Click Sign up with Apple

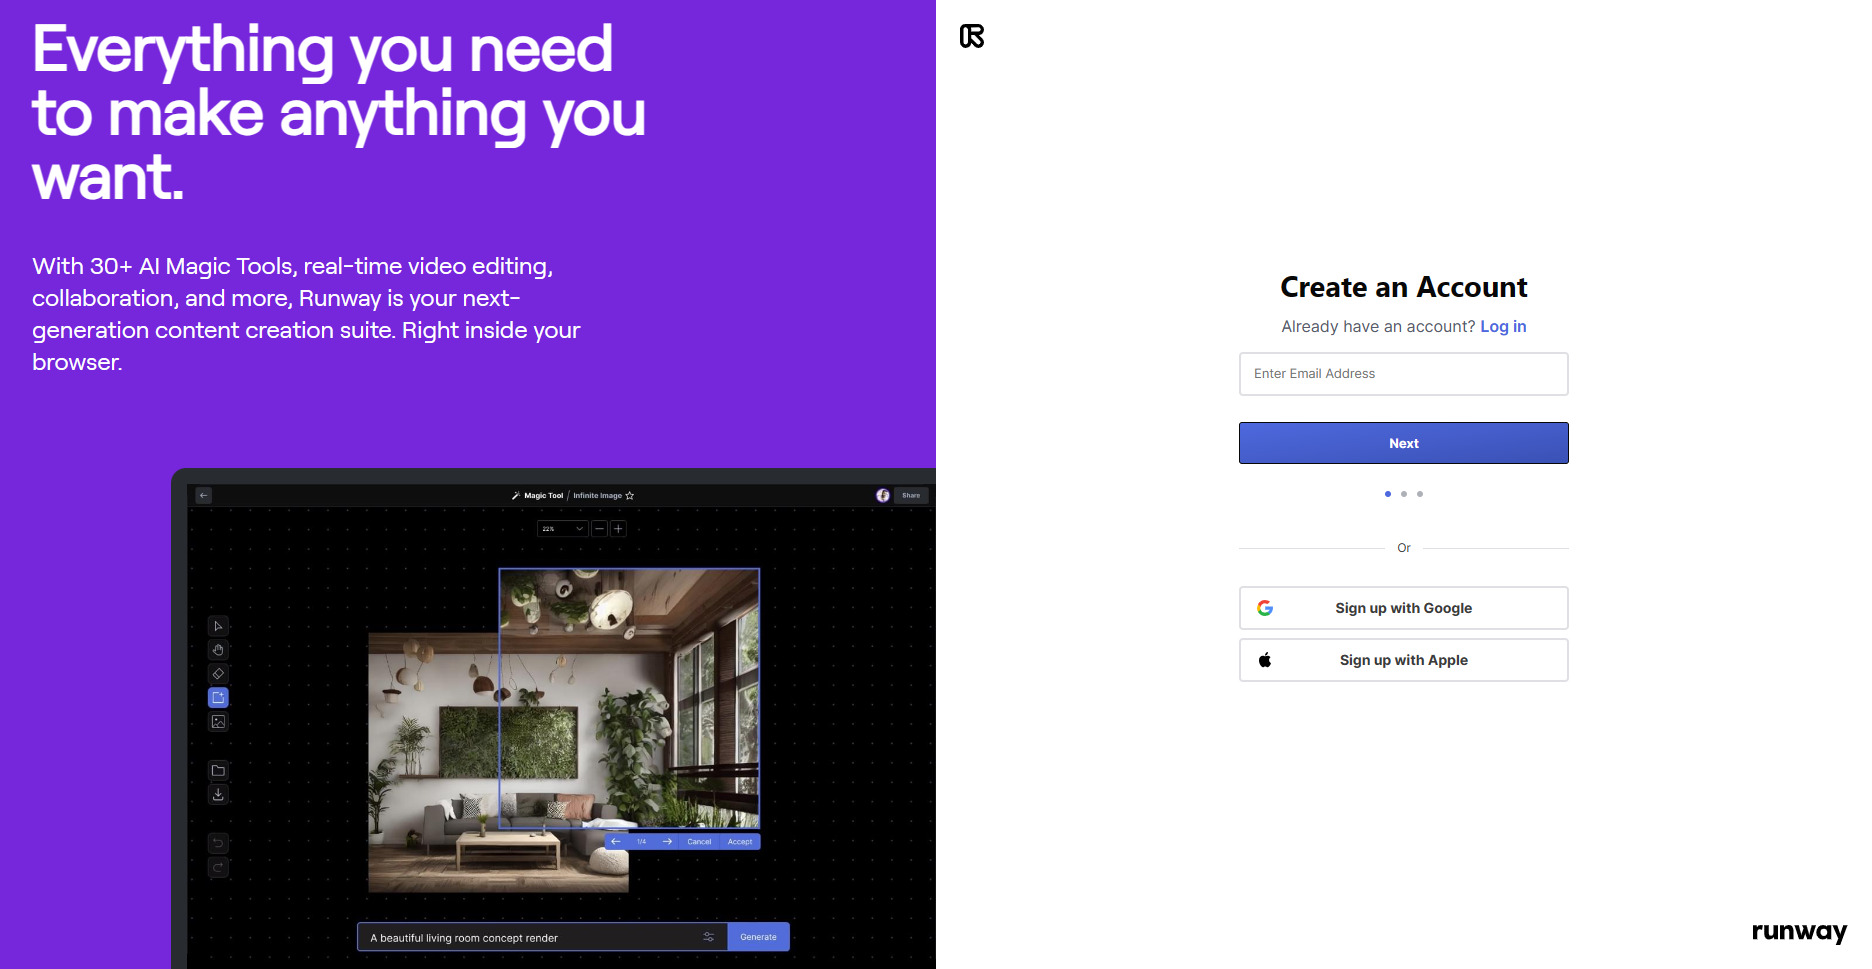1403,660
